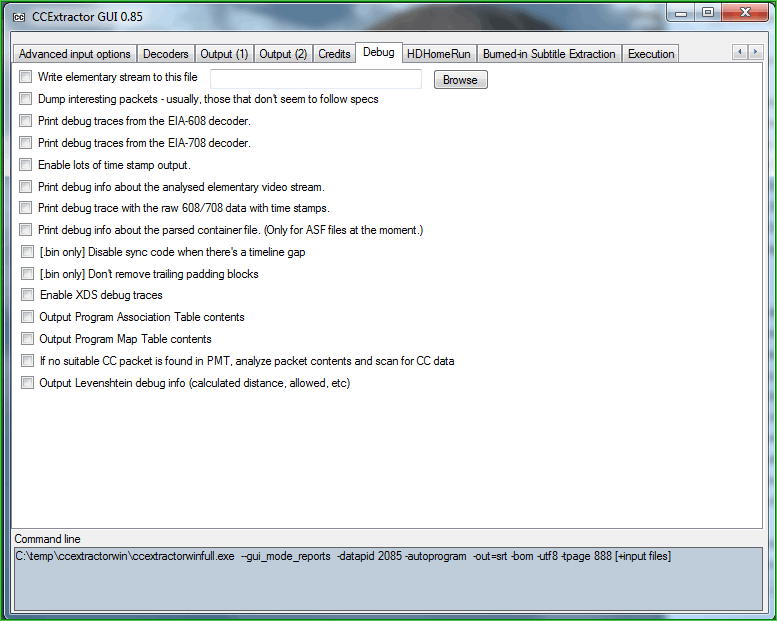Click inside the Command line text box
Screen dimensions: 777x621
coord(388,577)
